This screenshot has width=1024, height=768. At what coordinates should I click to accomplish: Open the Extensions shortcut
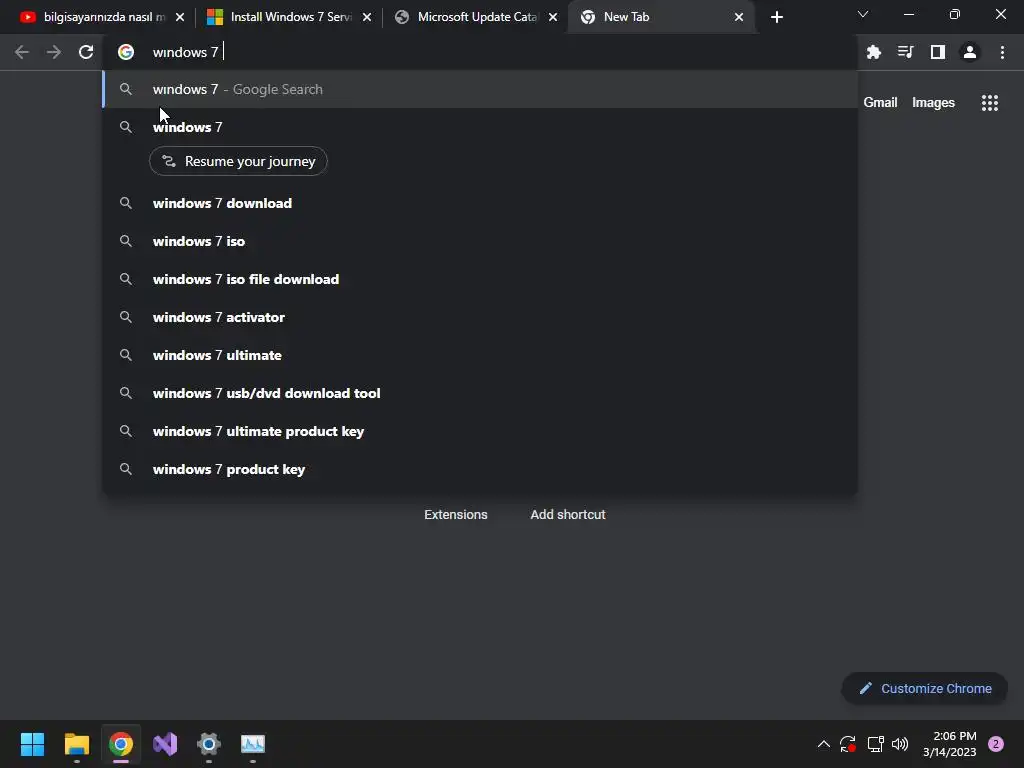(456, 515)
